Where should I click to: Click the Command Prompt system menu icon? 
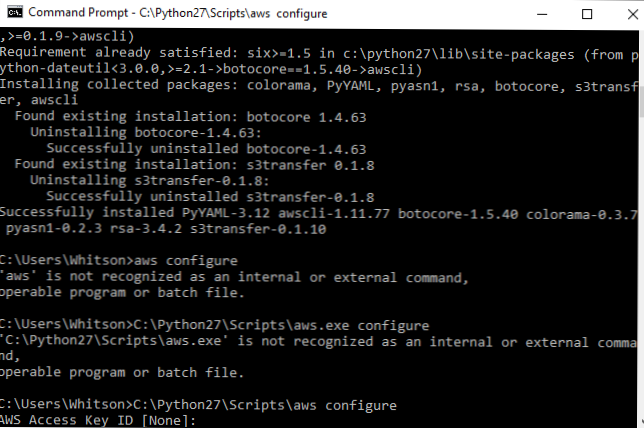[x=13, y=14]
